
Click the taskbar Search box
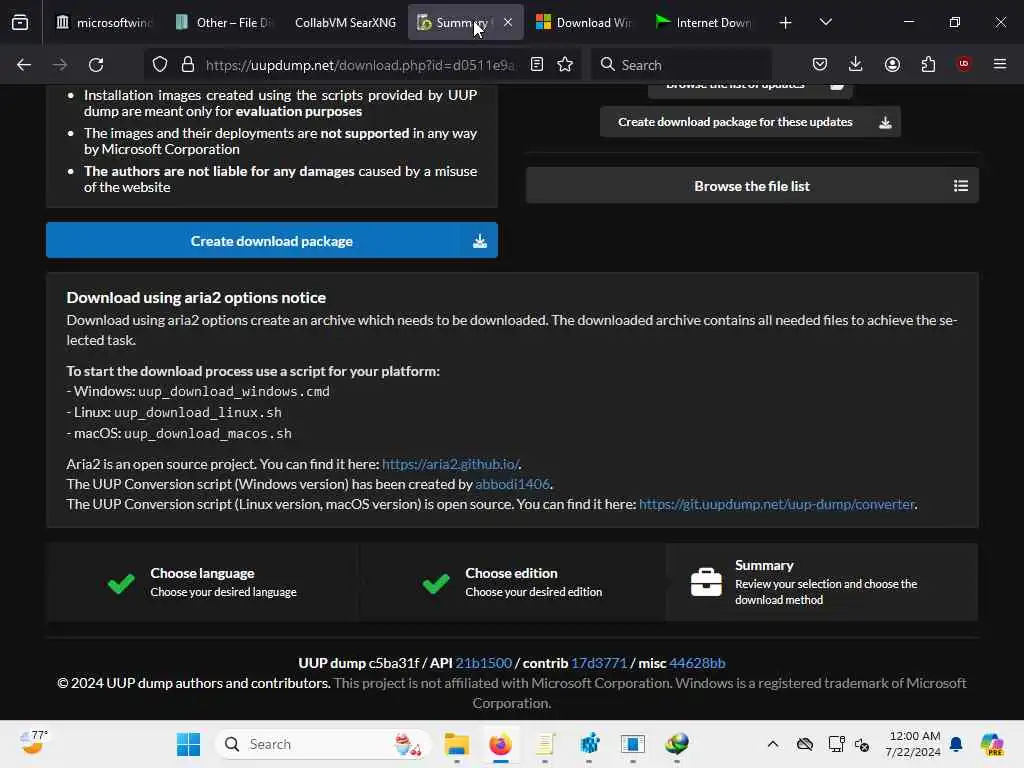point(323,744)
